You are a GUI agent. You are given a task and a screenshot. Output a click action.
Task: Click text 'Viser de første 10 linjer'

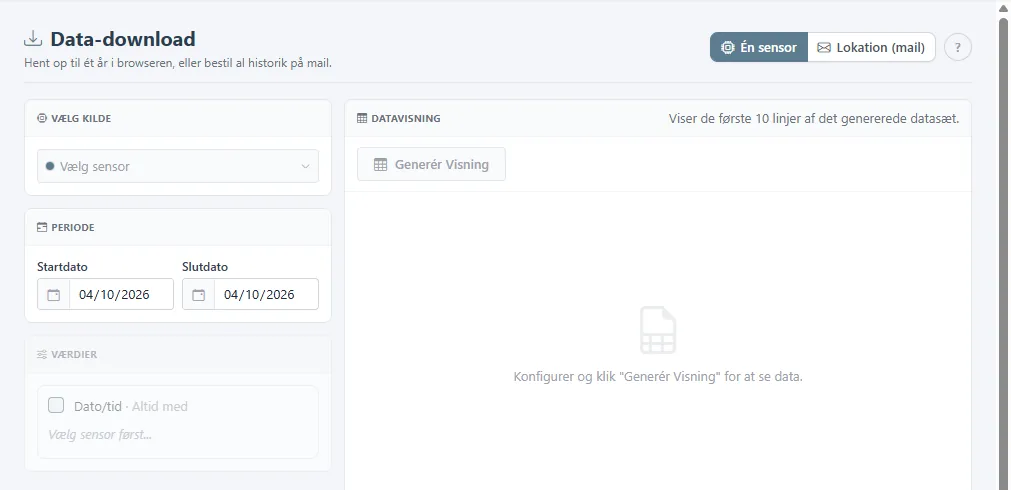tap(814, 119)
